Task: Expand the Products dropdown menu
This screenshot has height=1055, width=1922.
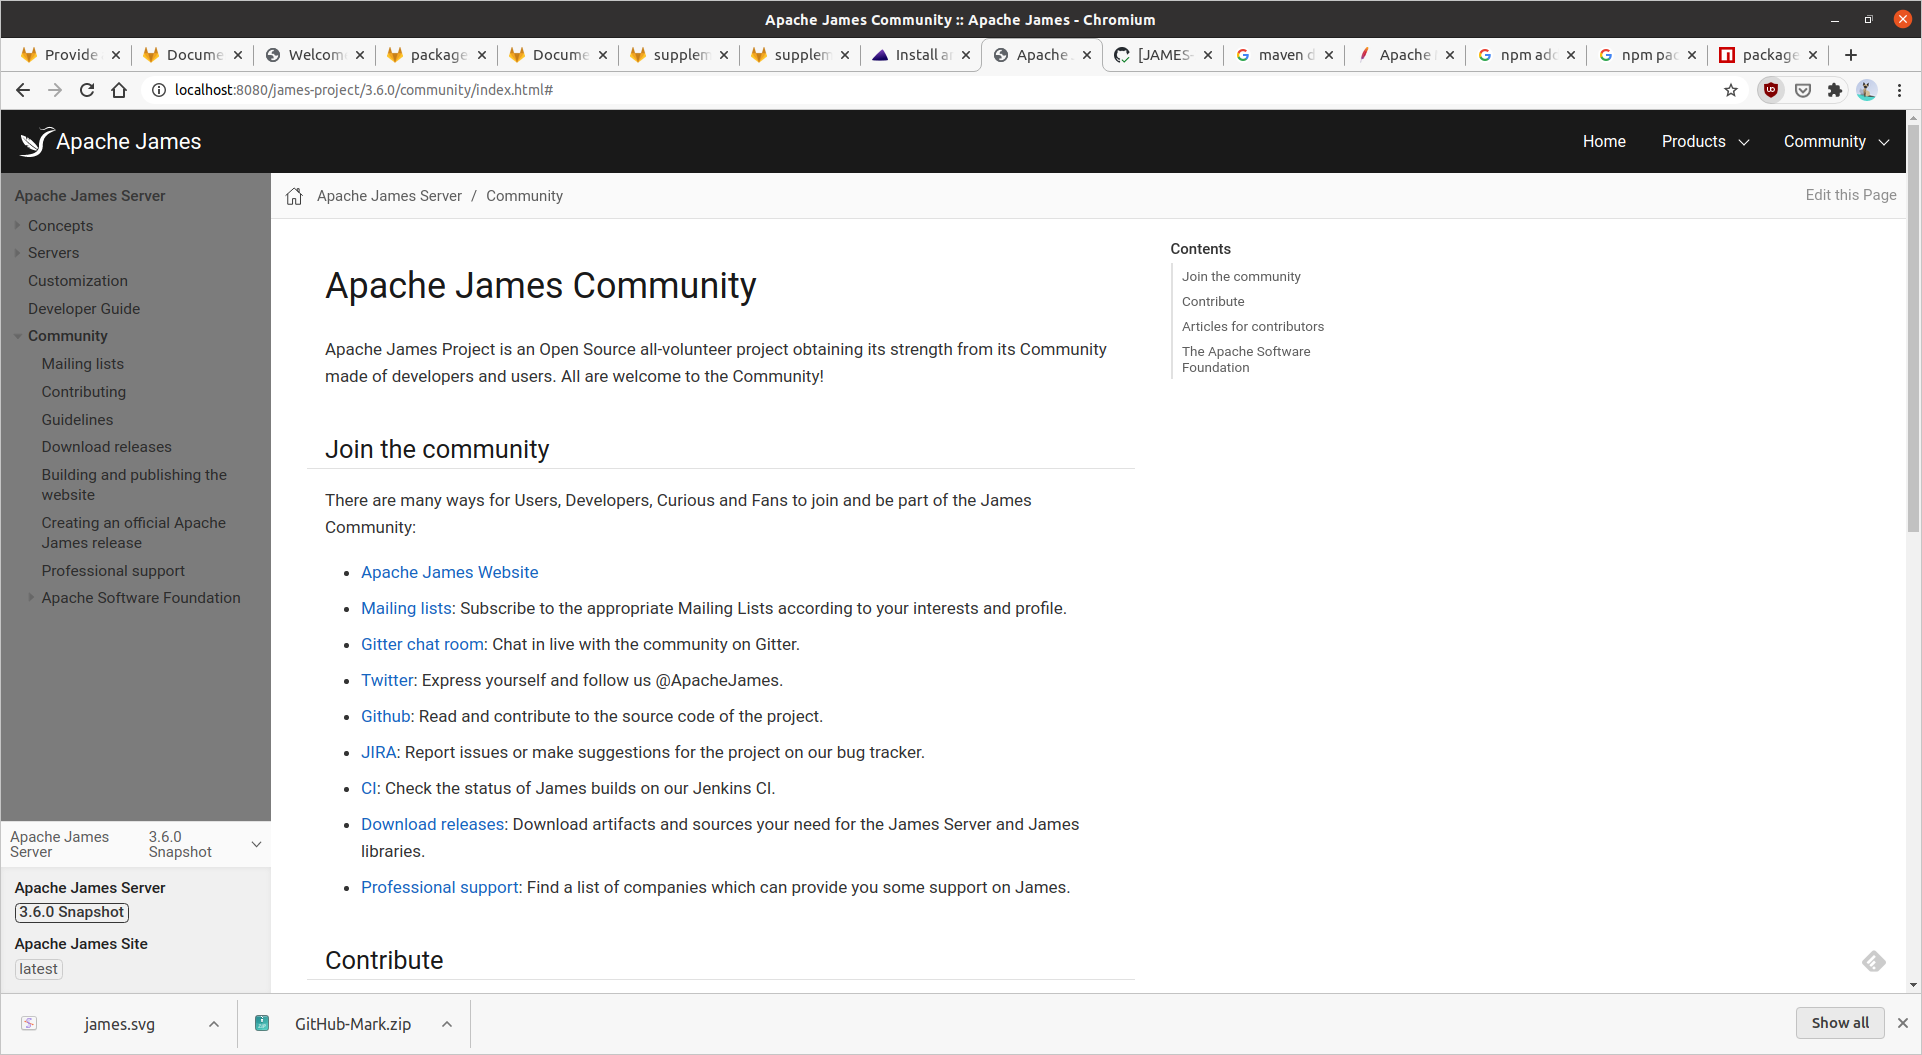Action: [1705, 142]
